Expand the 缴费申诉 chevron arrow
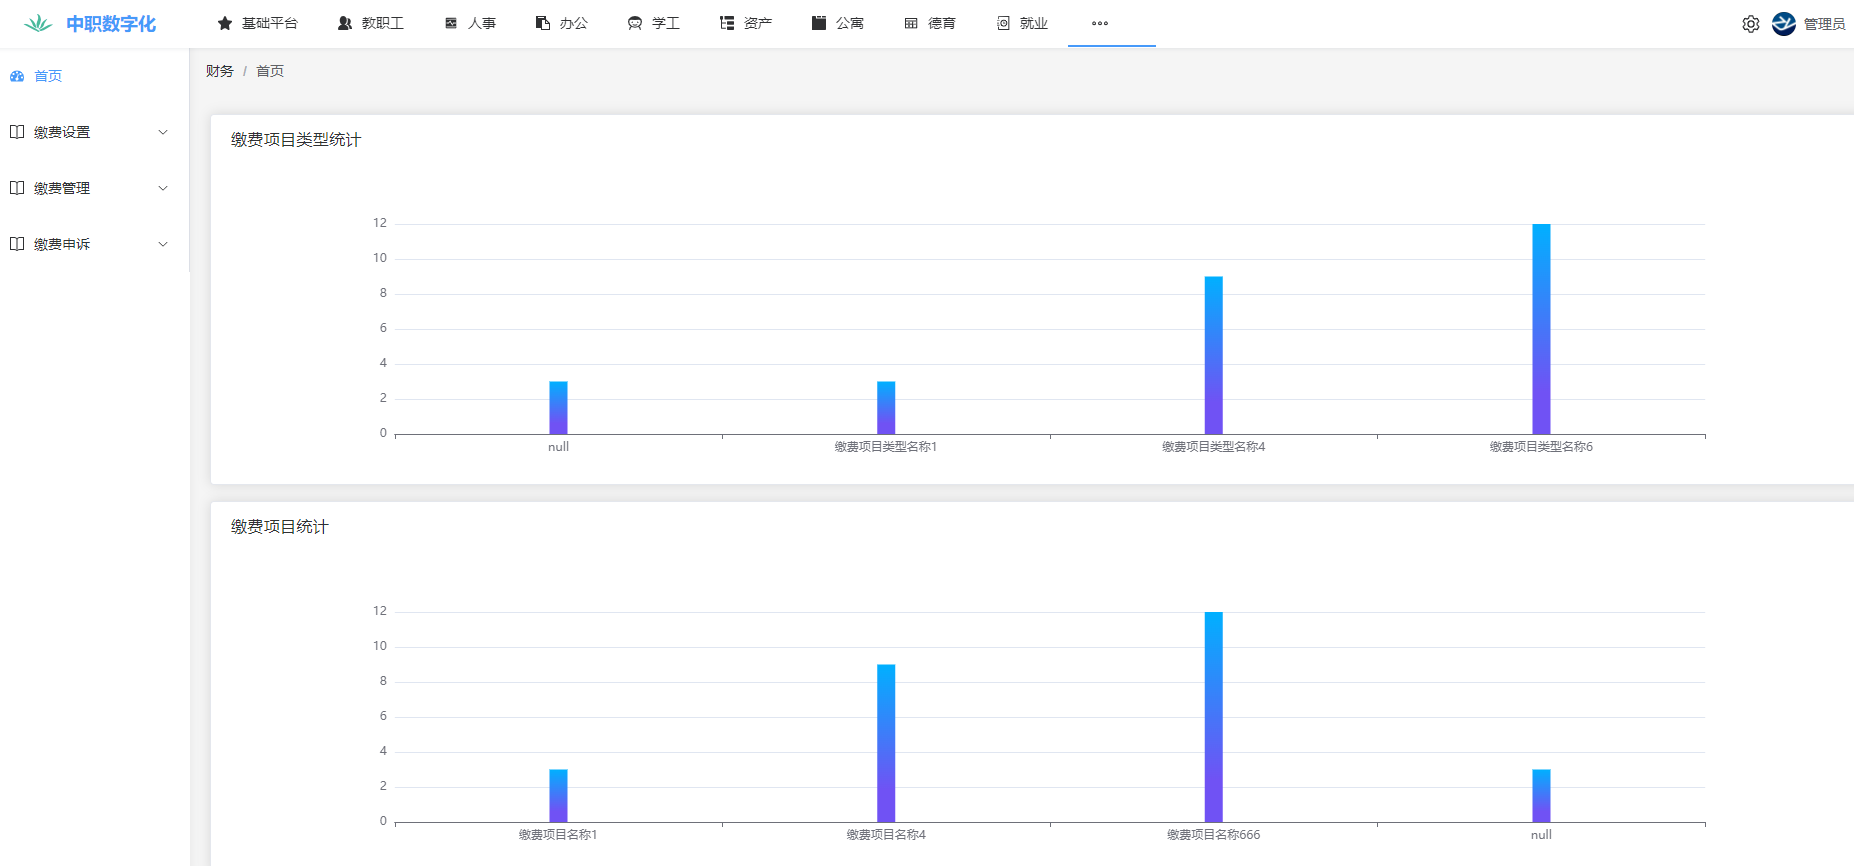The height and width of the screenshot is (866, 1854). (163, 244)
